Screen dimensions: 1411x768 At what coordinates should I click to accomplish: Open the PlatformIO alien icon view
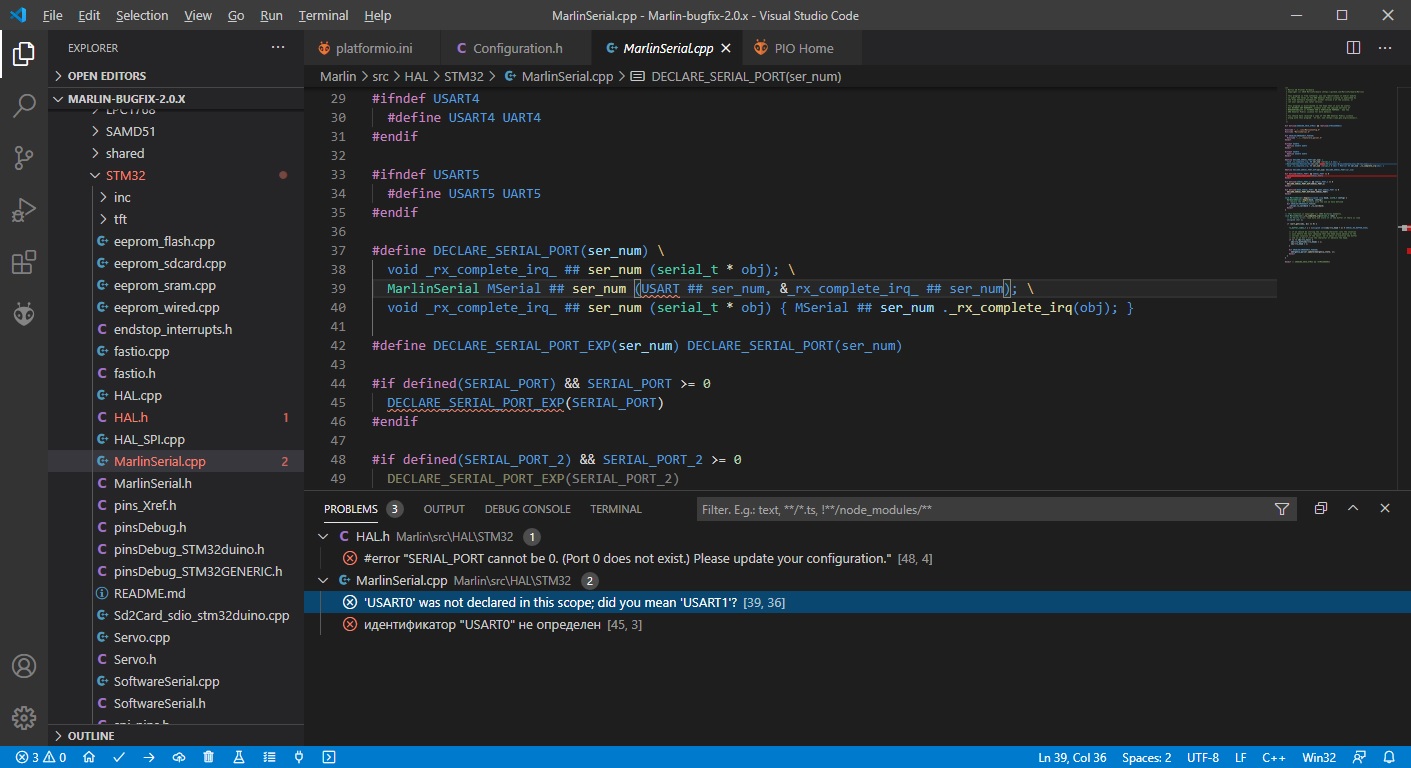[x=24, y=314]
